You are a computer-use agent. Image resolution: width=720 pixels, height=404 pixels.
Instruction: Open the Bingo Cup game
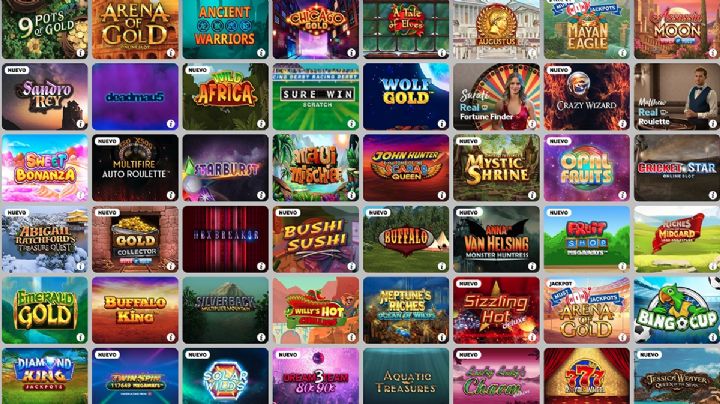[677, 310]
